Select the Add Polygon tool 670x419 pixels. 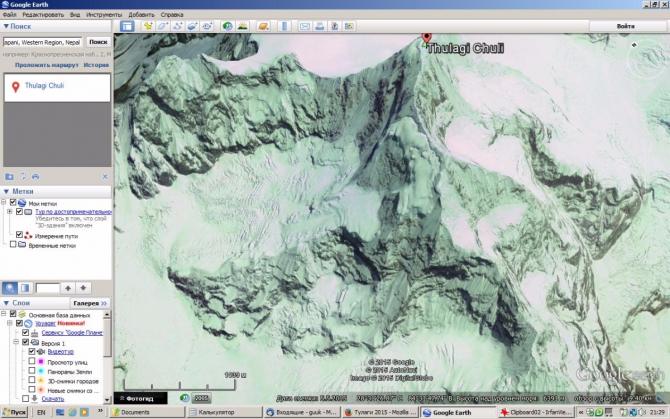(162, 26)
